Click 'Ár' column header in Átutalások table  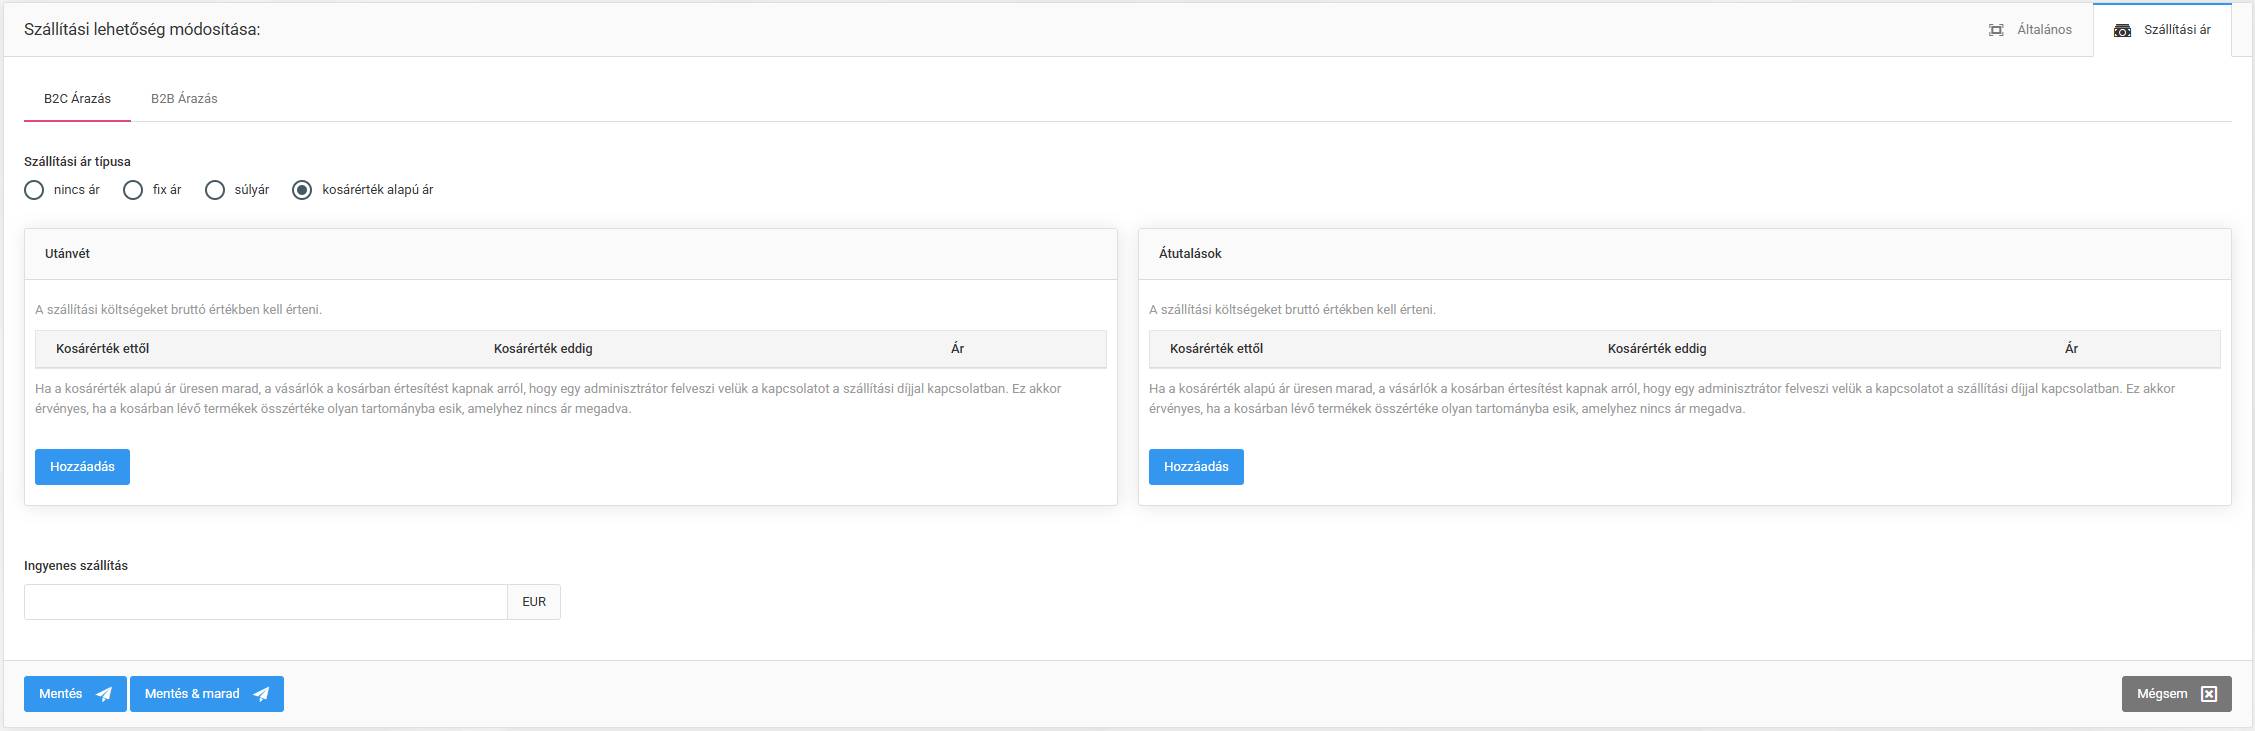click(x=2071, y=349)
